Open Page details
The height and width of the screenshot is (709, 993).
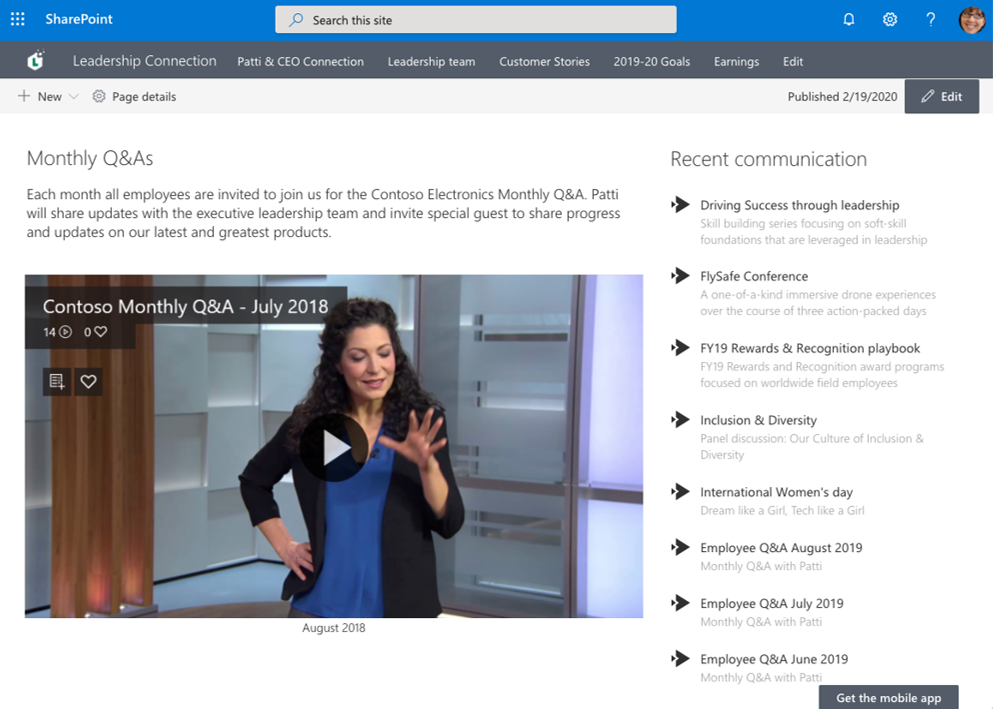(134, 96)
